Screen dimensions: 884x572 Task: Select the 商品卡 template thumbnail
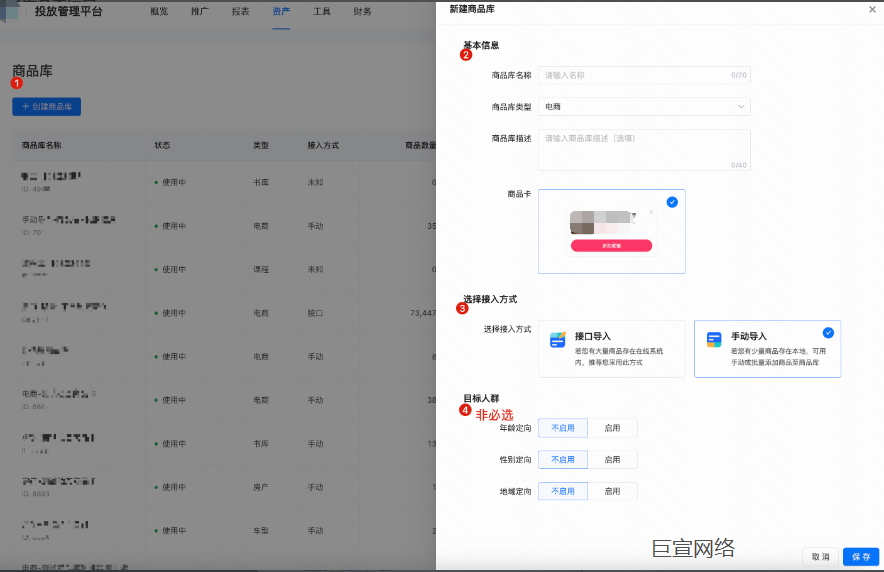tap(612, 232)
